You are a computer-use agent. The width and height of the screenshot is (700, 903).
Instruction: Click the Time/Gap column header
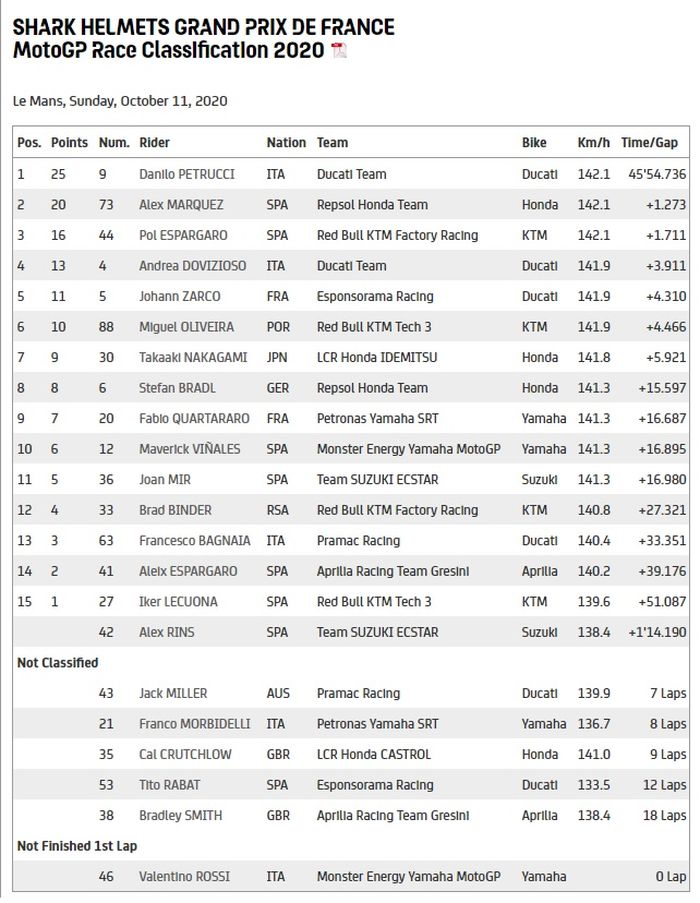[649, 143]
